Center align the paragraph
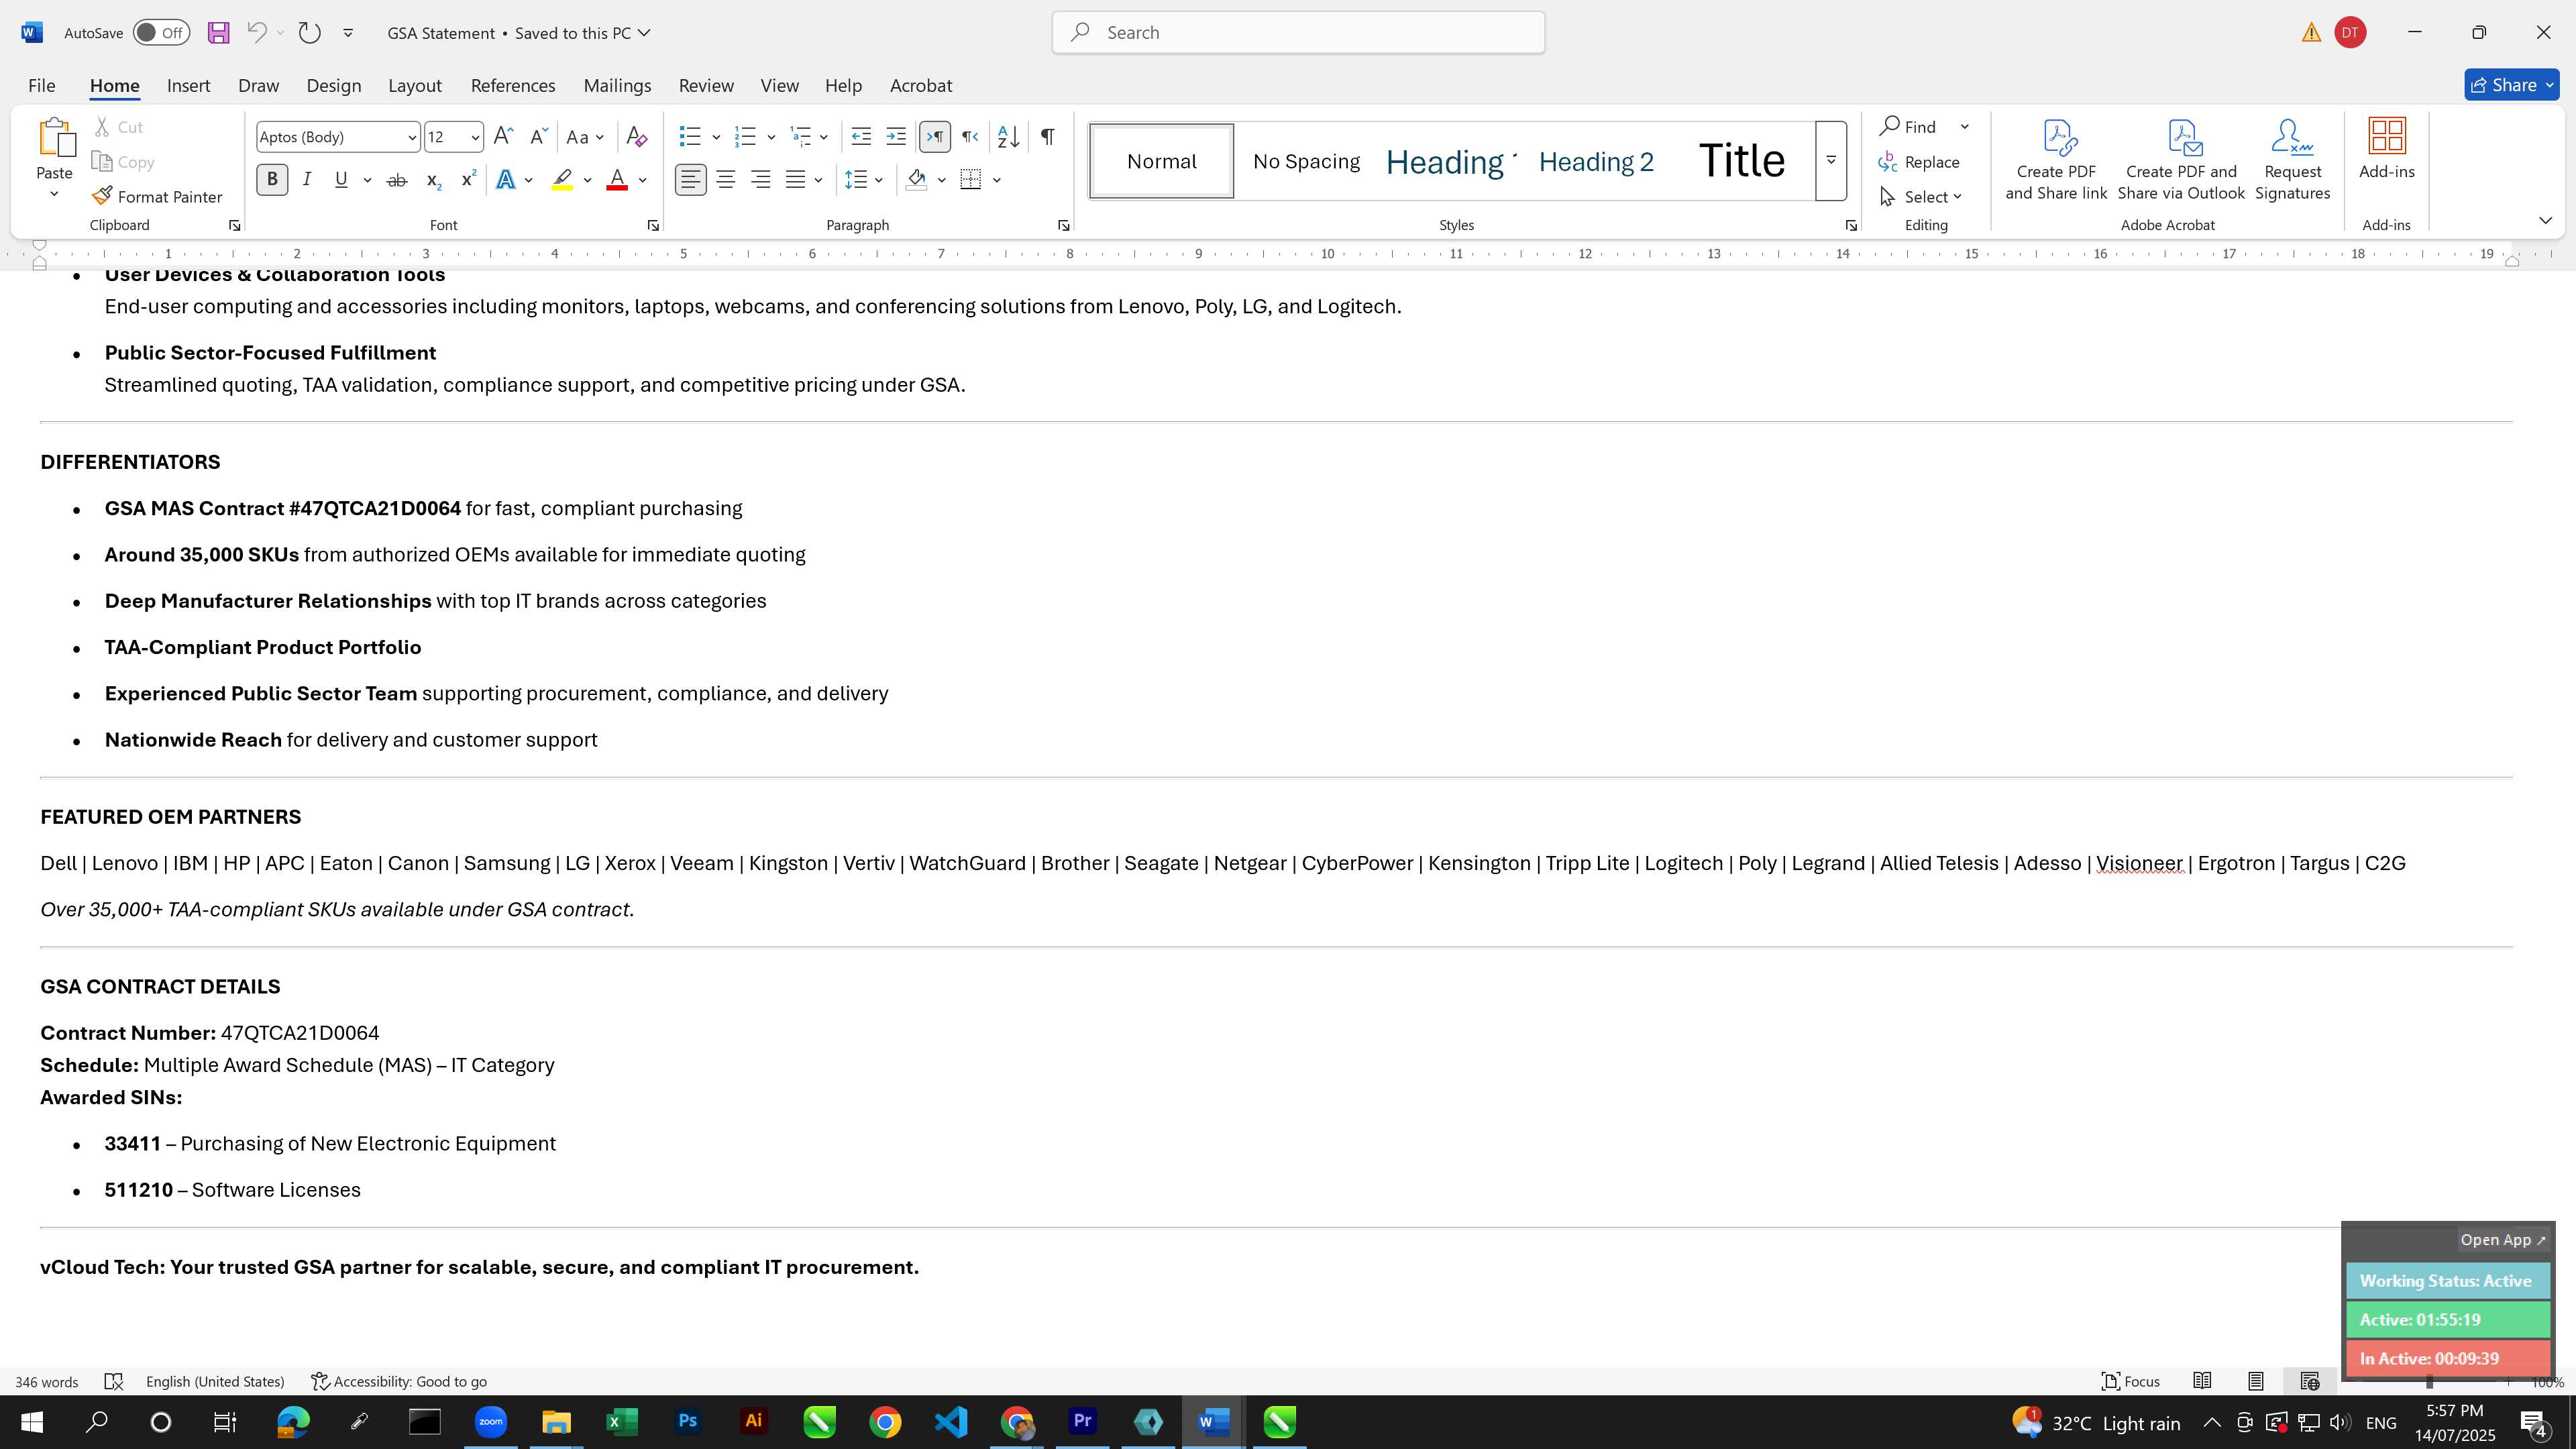 click(x=726, y=180)
